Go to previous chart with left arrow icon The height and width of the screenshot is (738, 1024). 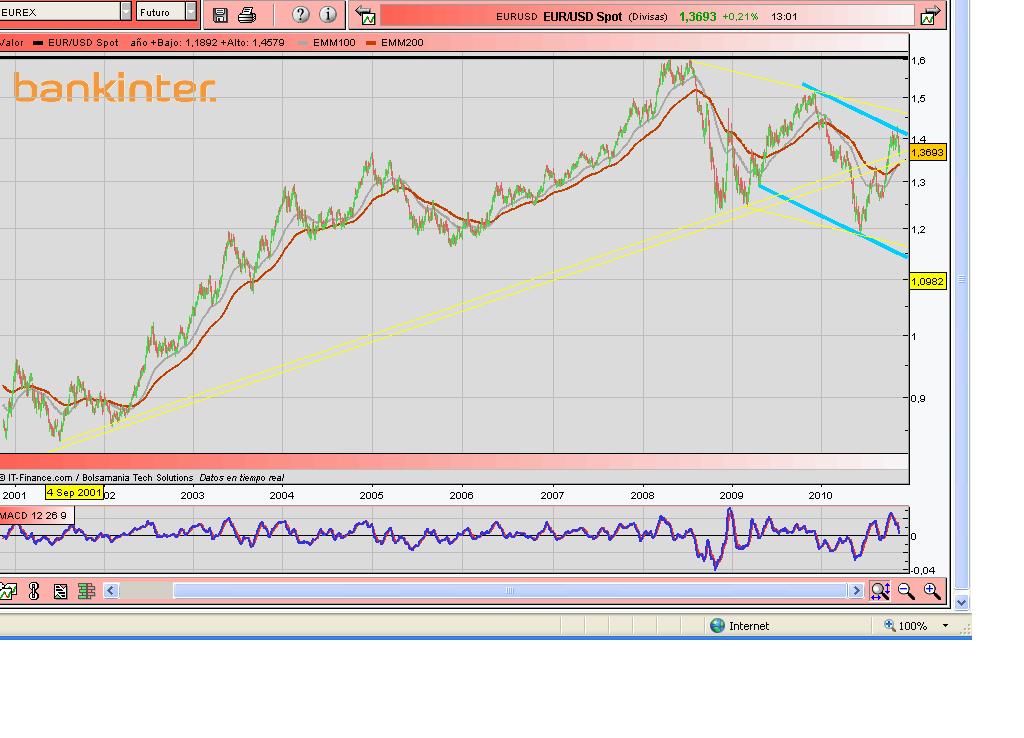click(x=367, y=16)
